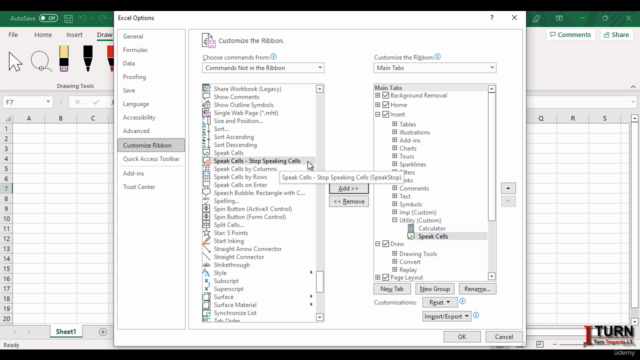640x360 pixels.
Task: Click the Spin Button (ActiveX Control) icon
Action: 207,209
